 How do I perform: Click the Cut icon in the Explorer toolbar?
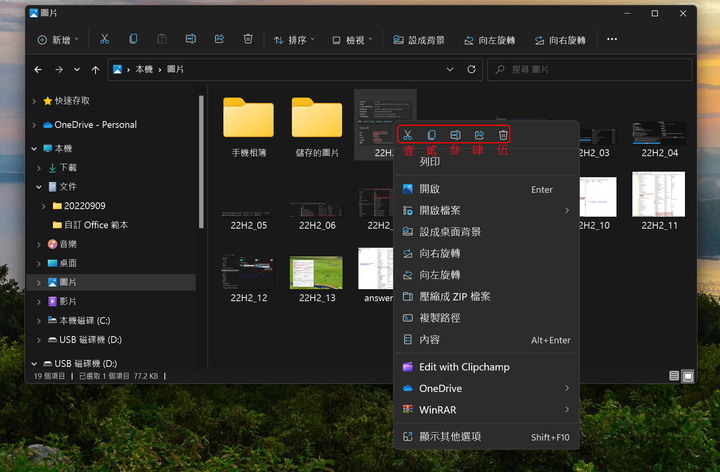(105, 39)
